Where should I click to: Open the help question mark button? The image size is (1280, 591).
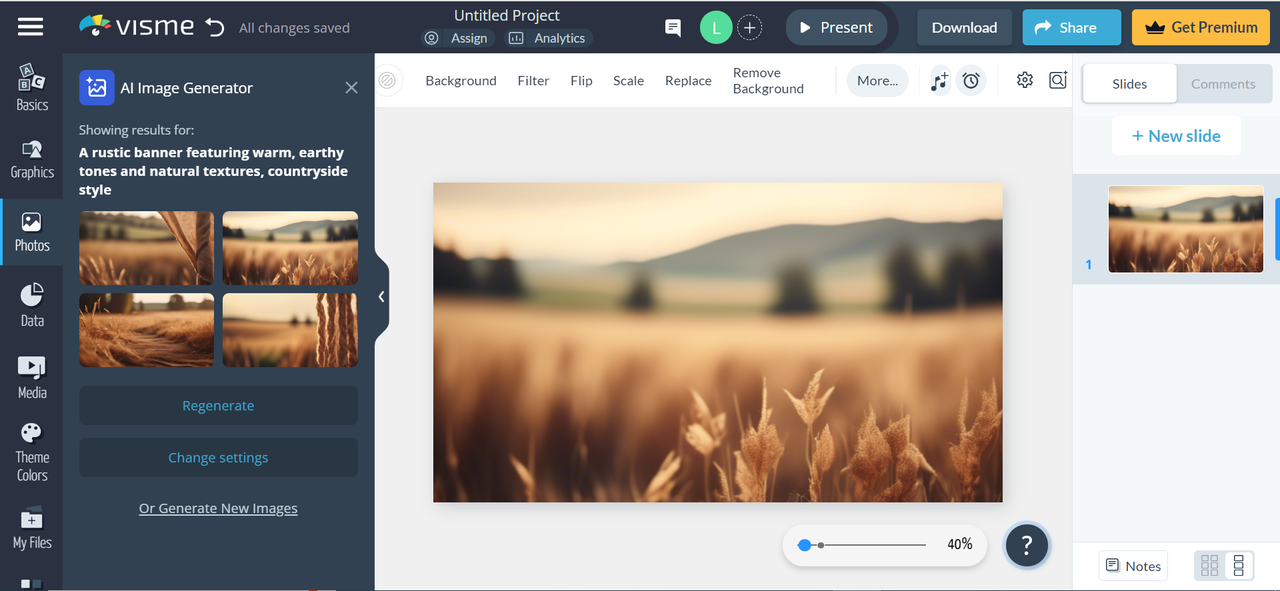pyautogui.click(x=1026, y=545)
